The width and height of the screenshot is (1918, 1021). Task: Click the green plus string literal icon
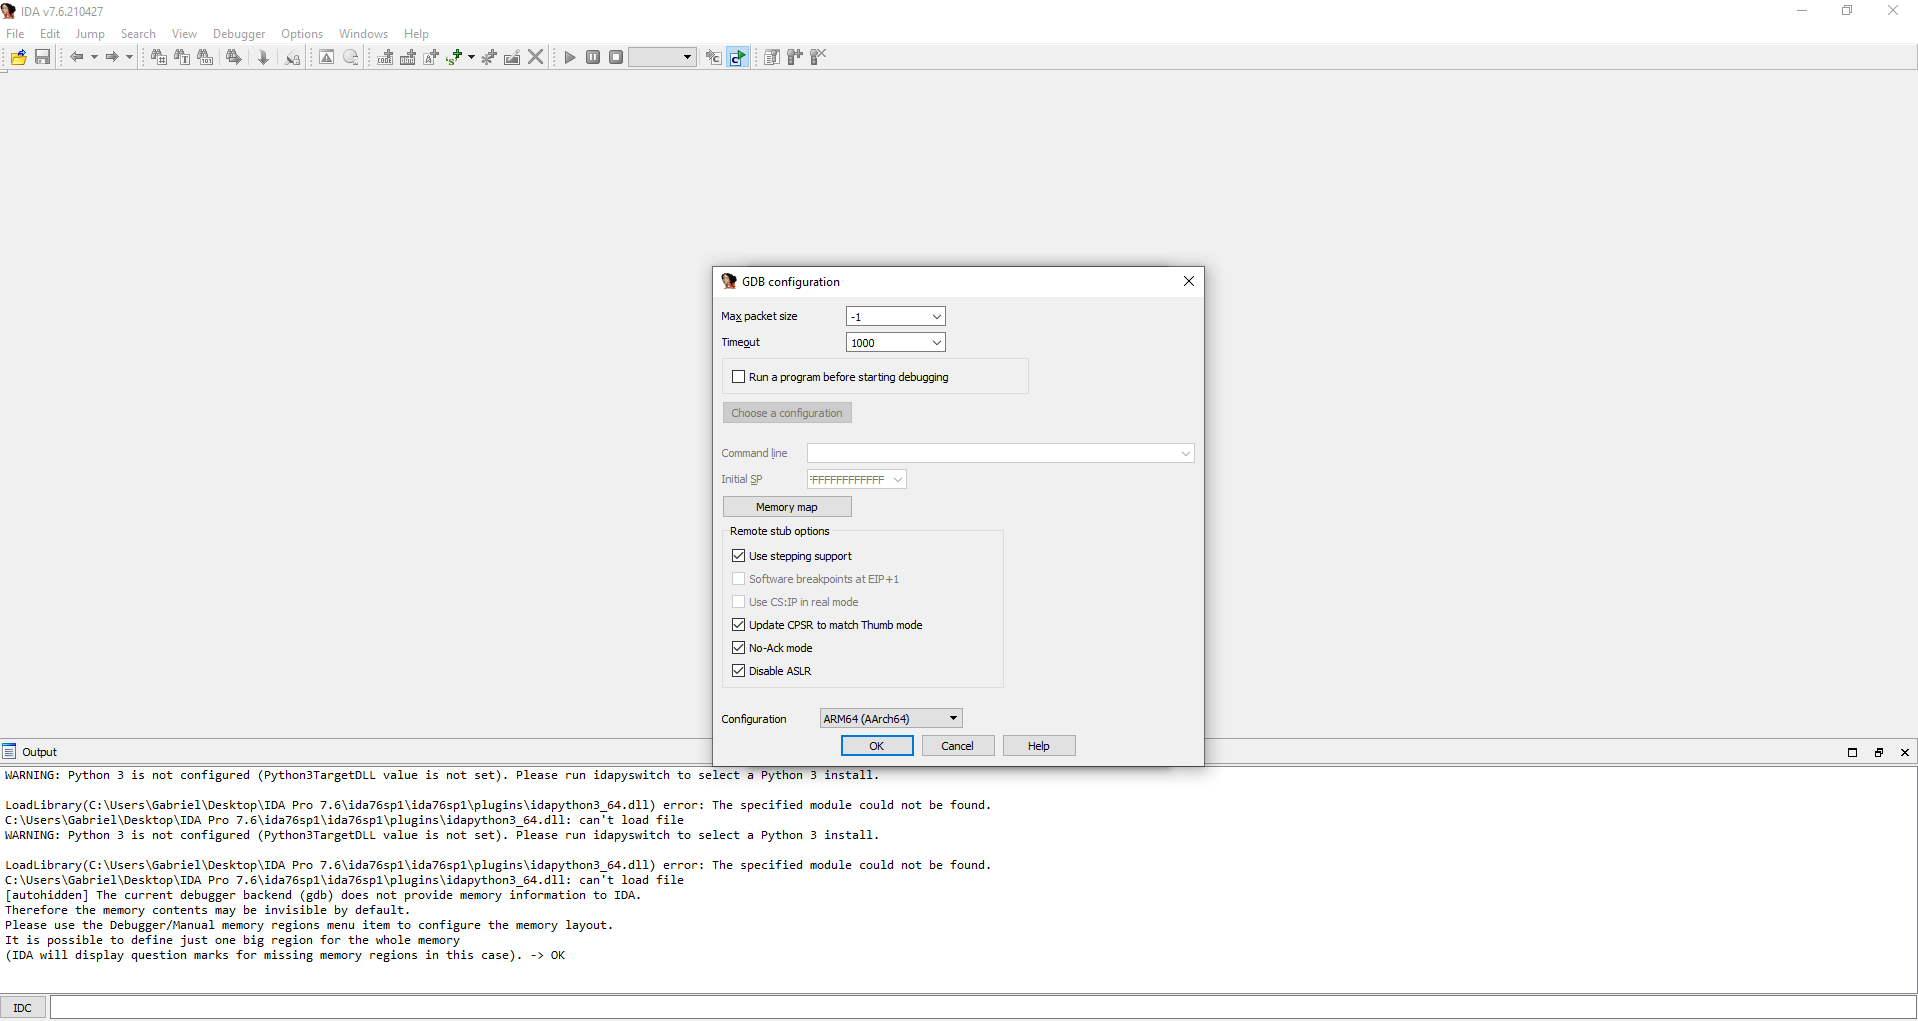click(454, 57)
